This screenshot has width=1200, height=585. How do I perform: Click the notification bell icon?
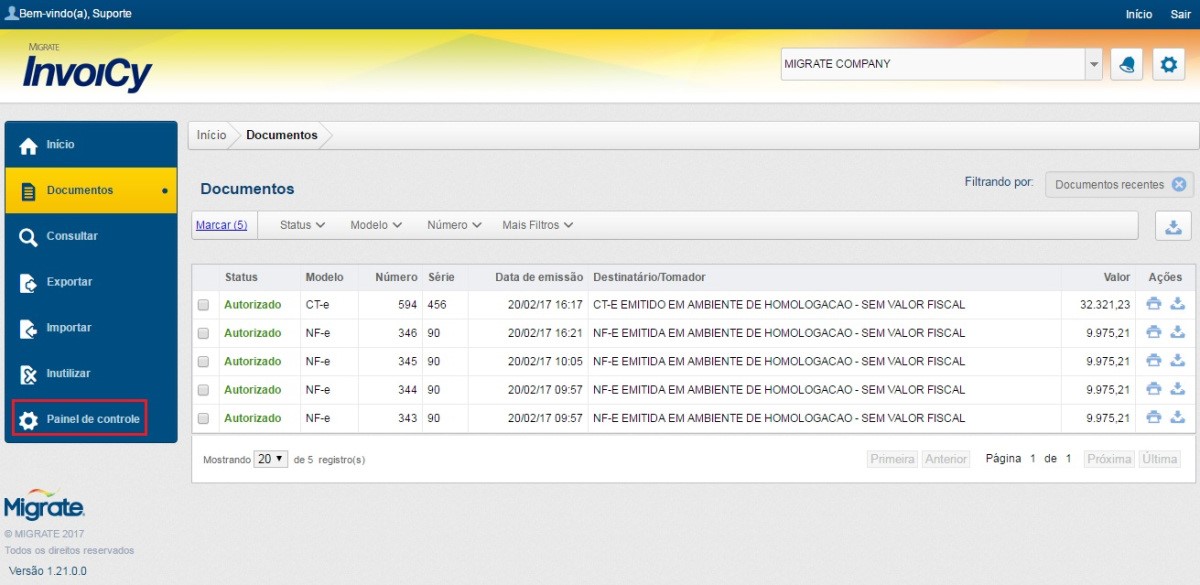click(x=1126, y=64)
